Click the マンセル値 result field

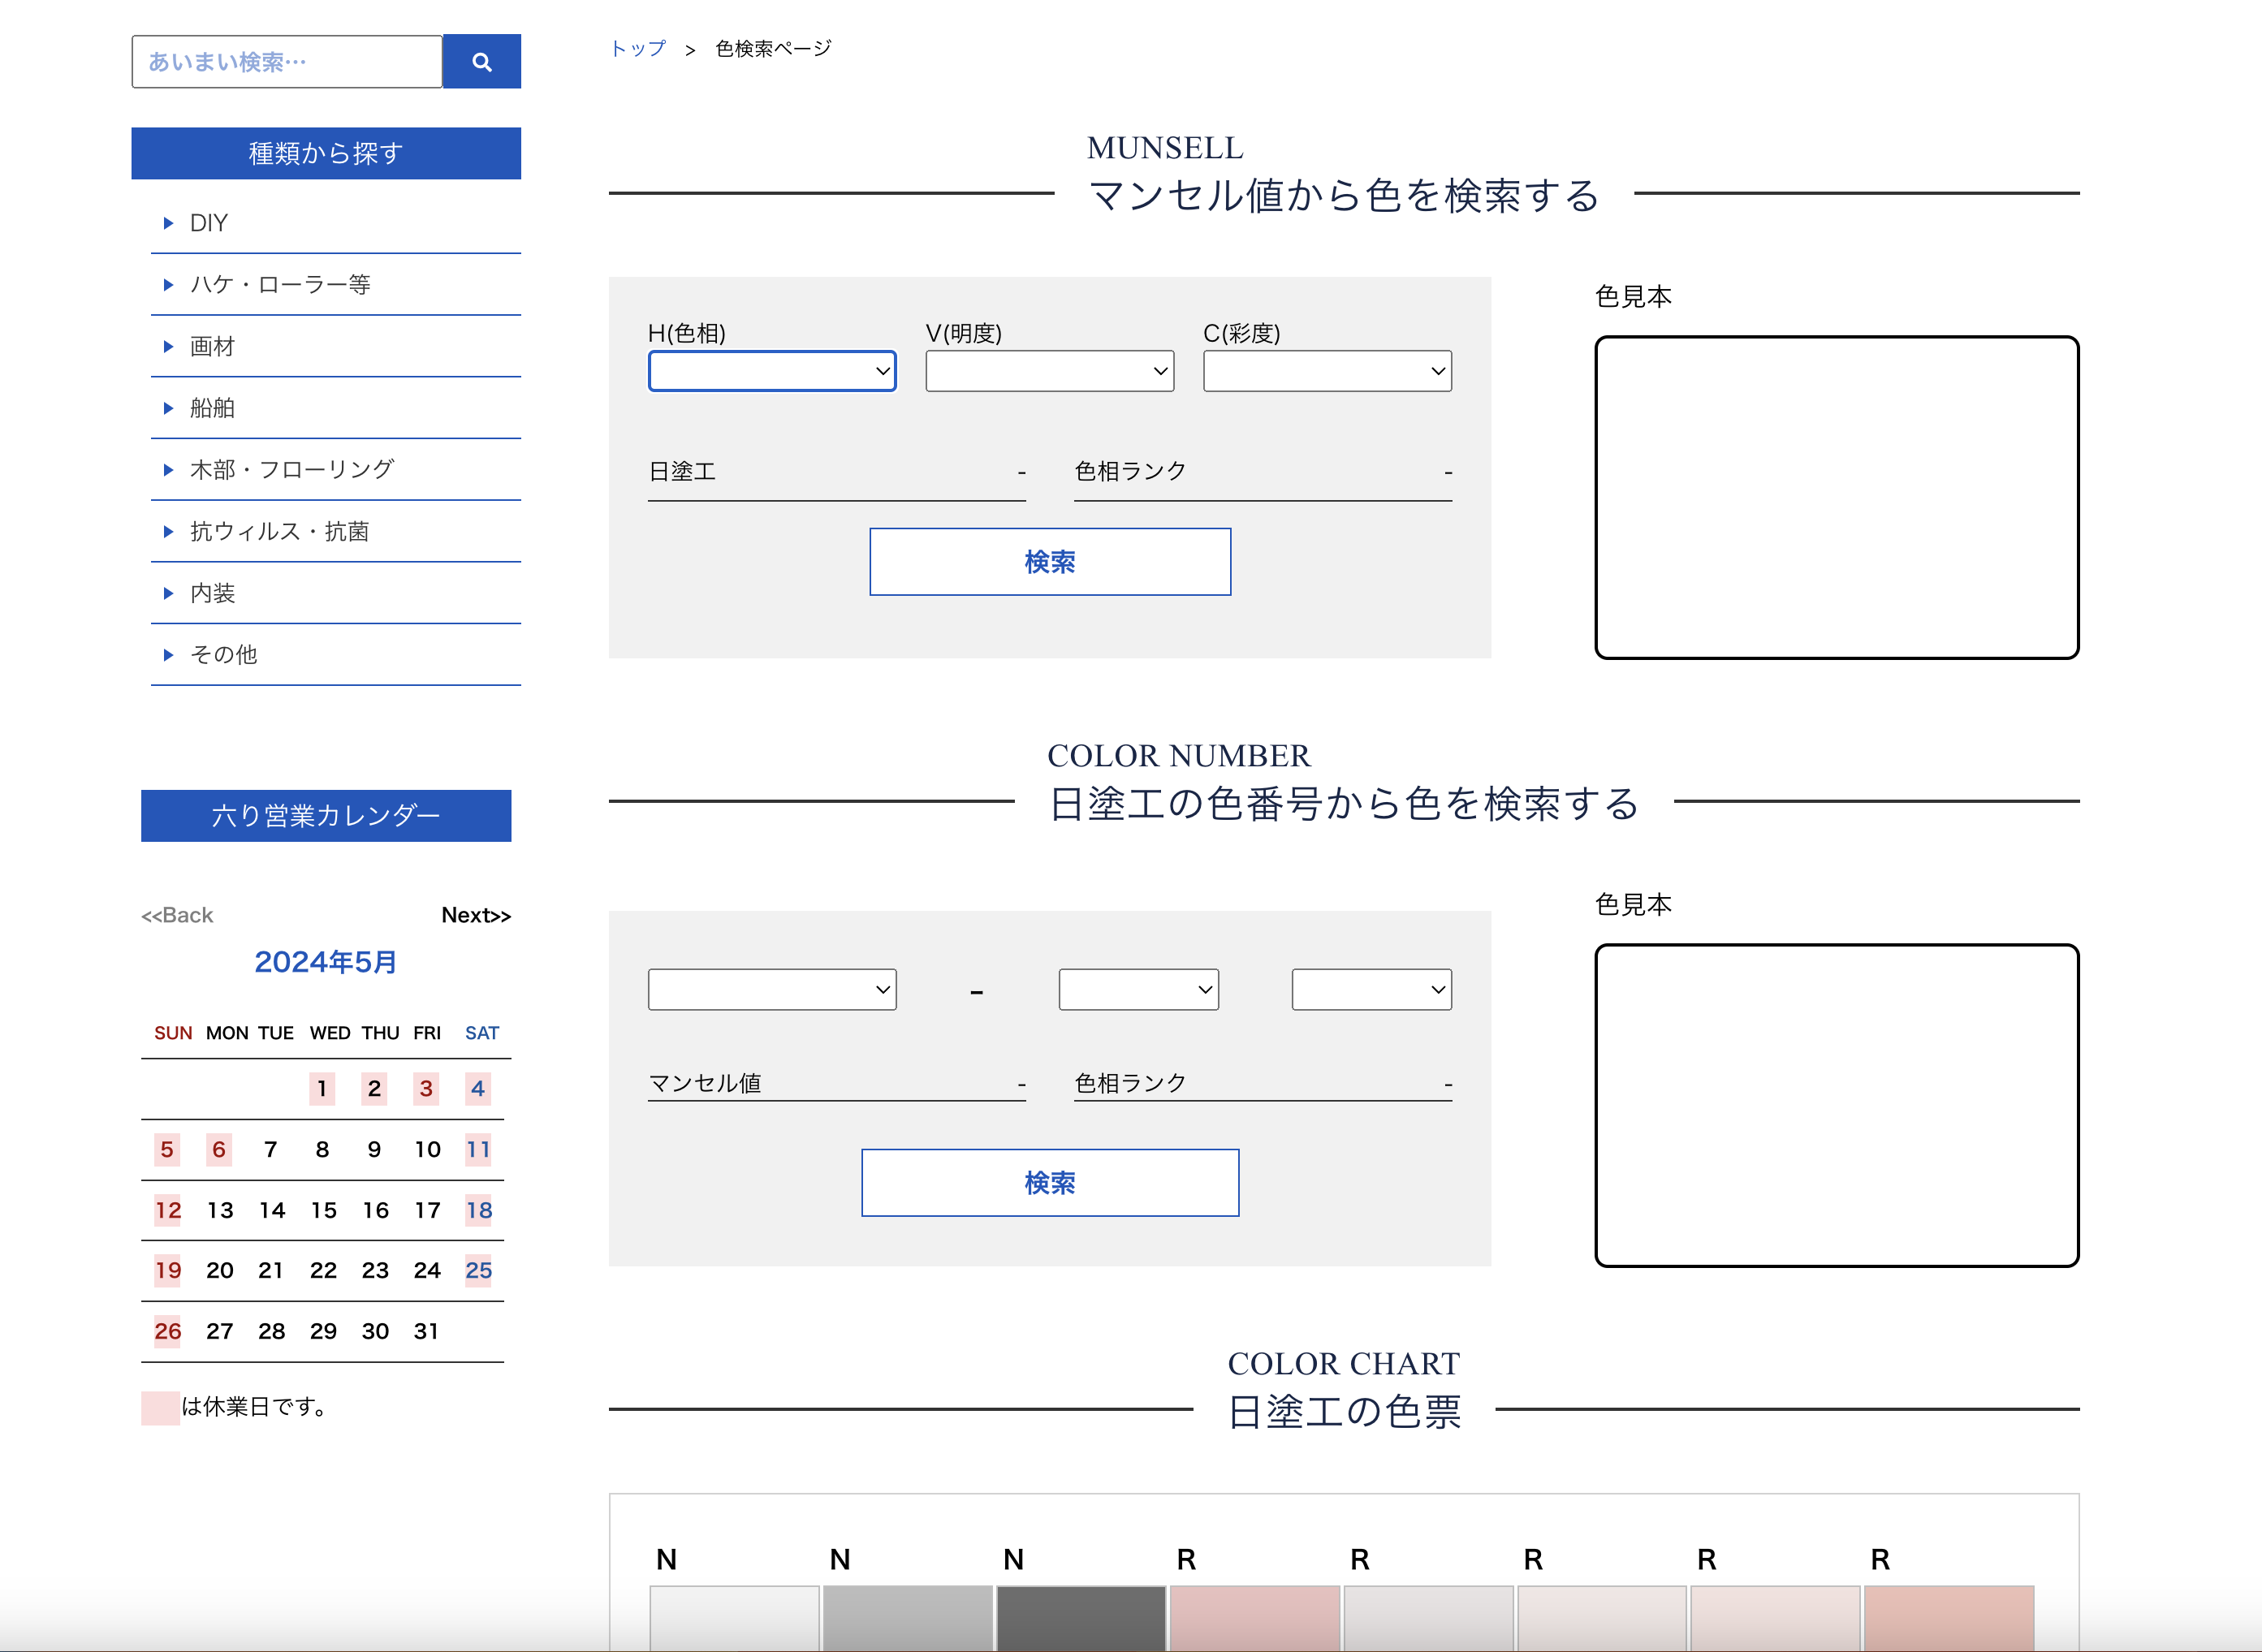tap(837, 1083)
